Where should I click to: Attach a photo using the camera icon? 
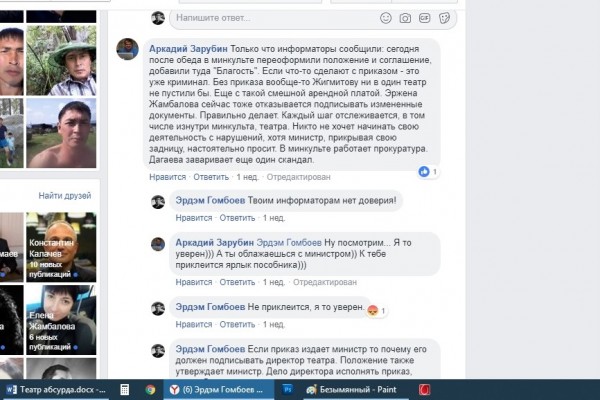click(x=405, y=18)
